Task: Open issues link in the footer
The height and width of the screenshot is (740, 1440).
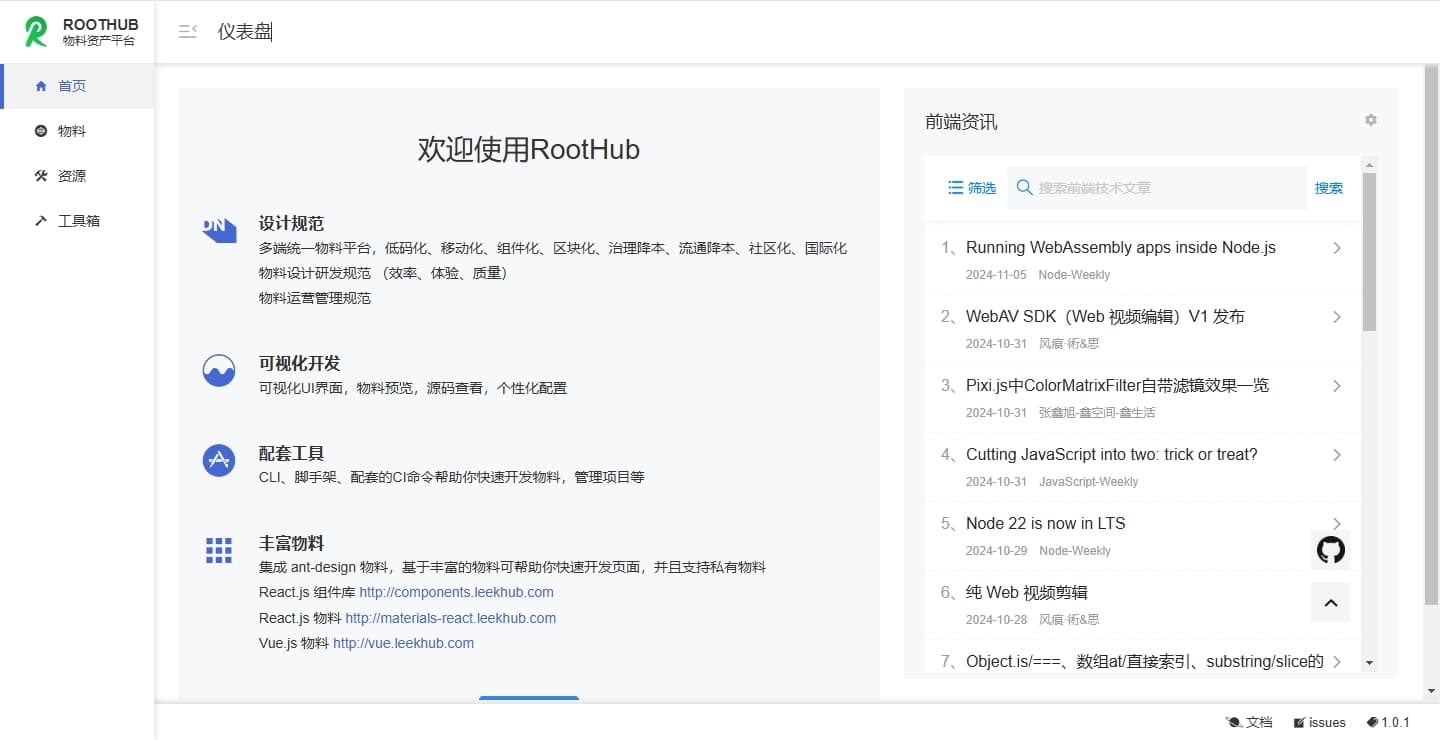Action: pos(1319,722)
